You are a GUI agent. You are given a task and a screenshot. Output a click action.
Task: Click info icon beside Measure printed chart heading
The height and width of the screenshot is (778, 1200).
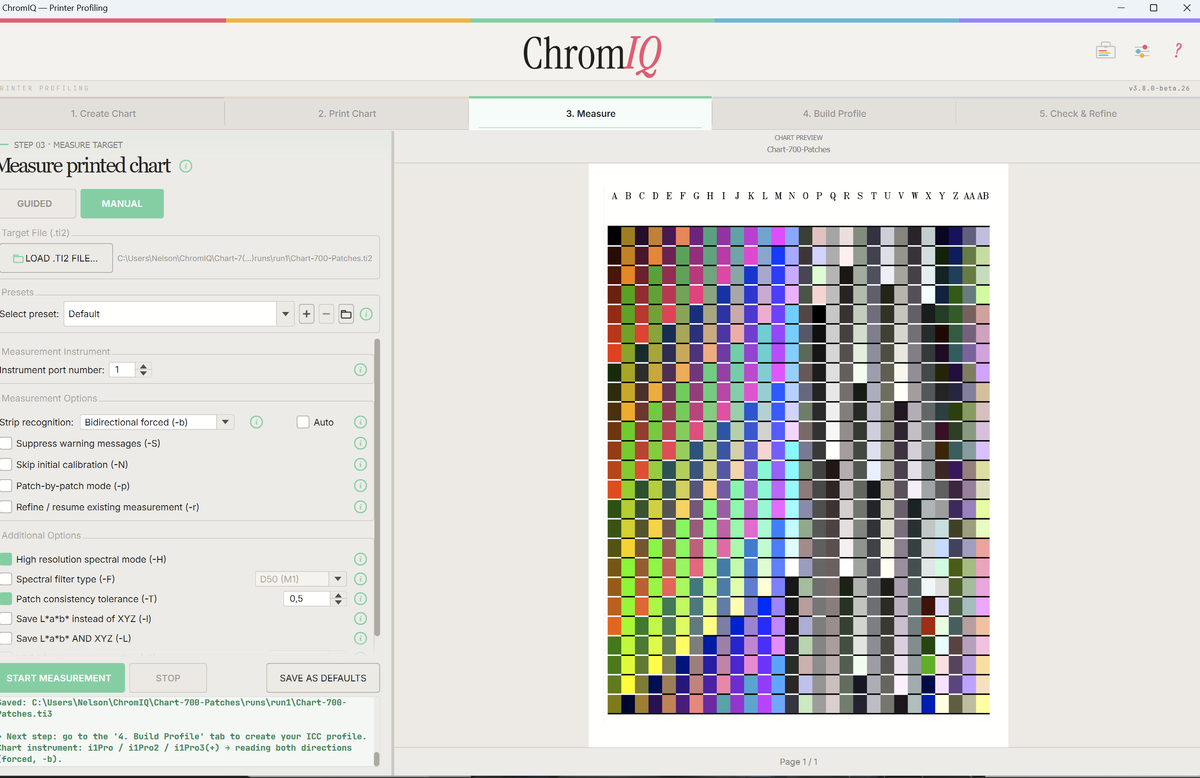click(x=186, y=166)
